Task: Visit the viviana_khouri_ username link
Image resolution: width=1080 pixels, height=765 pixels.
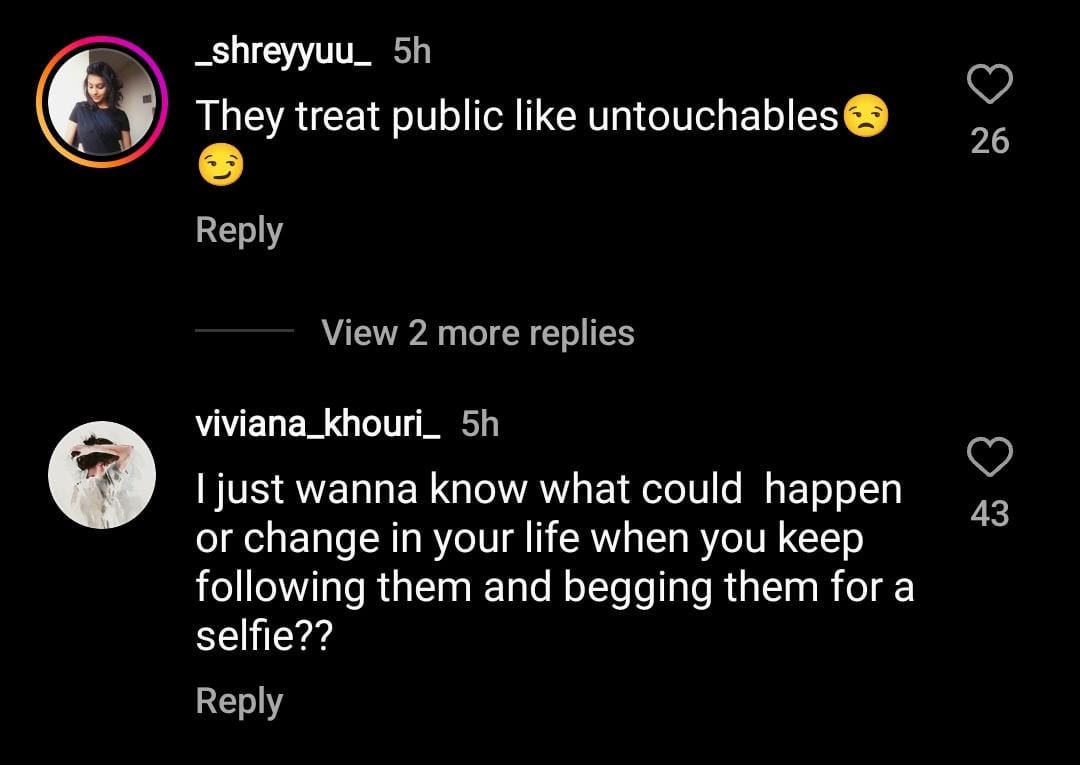Action: (x=319, y=424)
